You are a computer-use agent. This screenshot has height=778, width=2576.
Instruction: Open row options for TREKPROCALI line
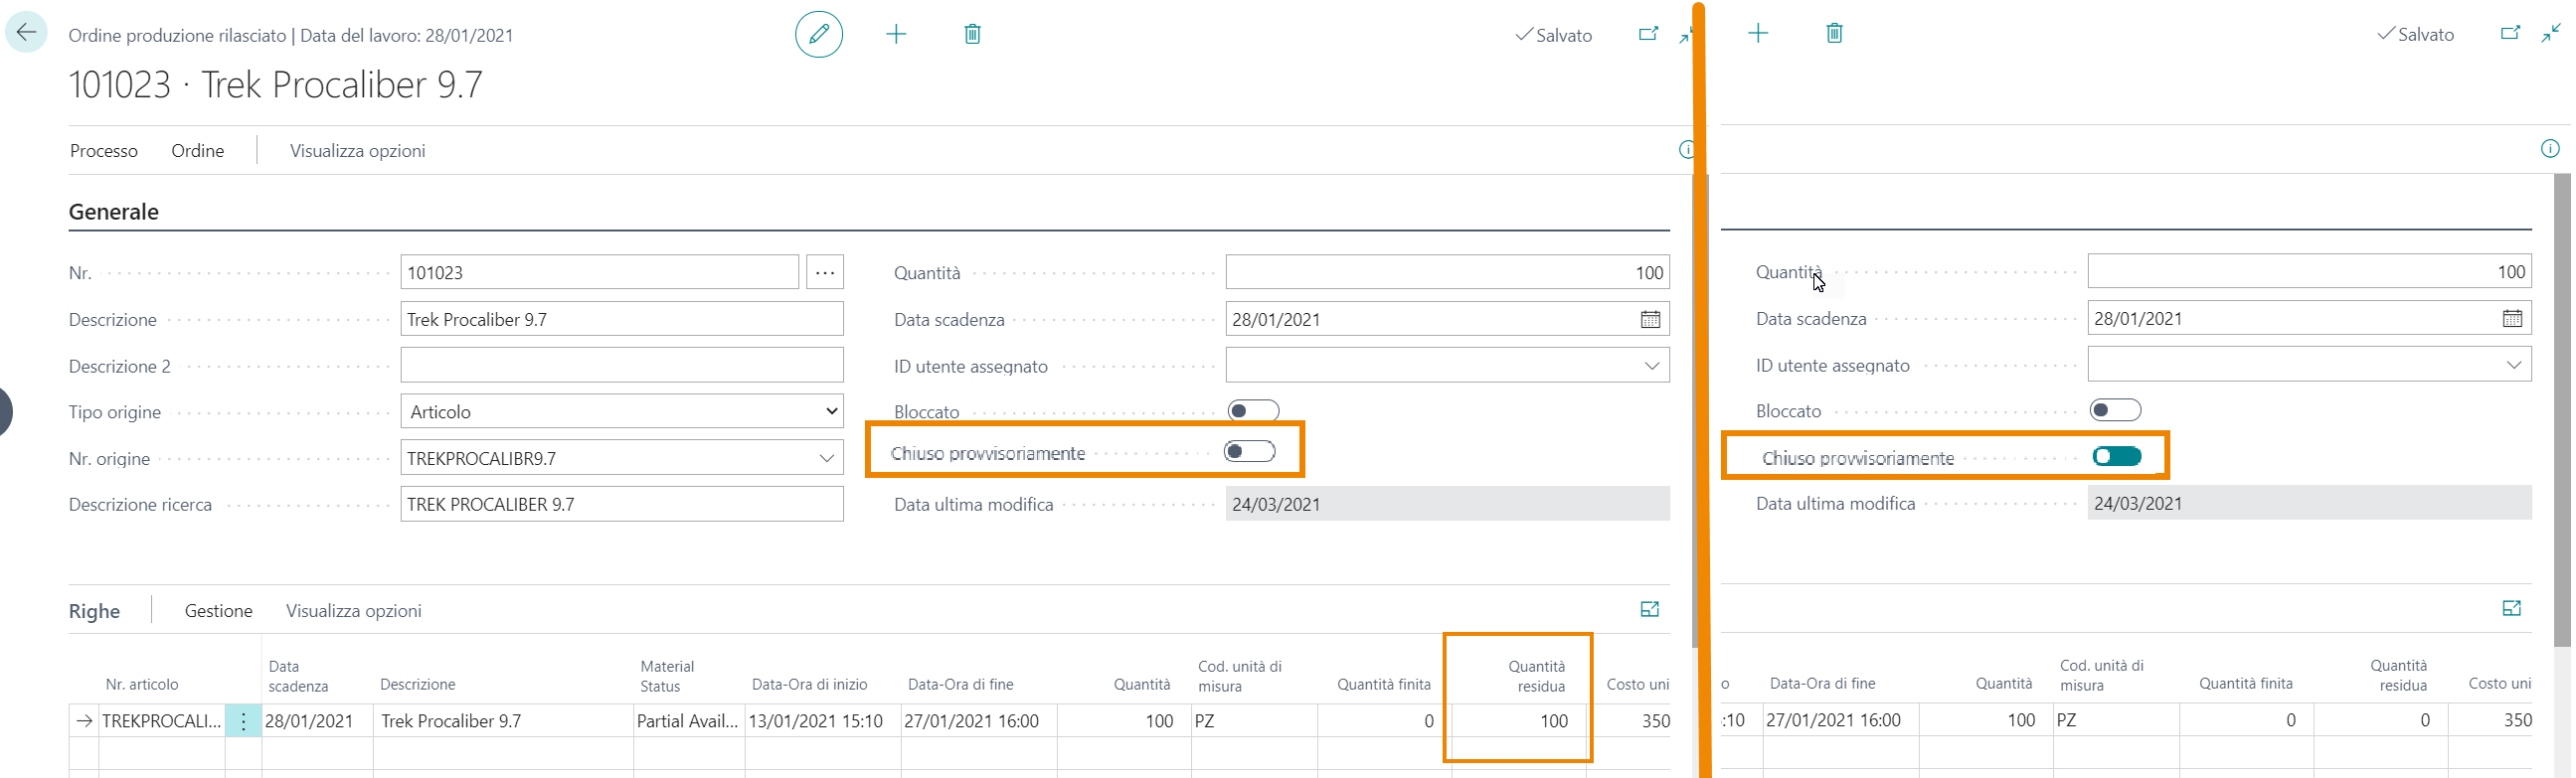click(243, 721)
